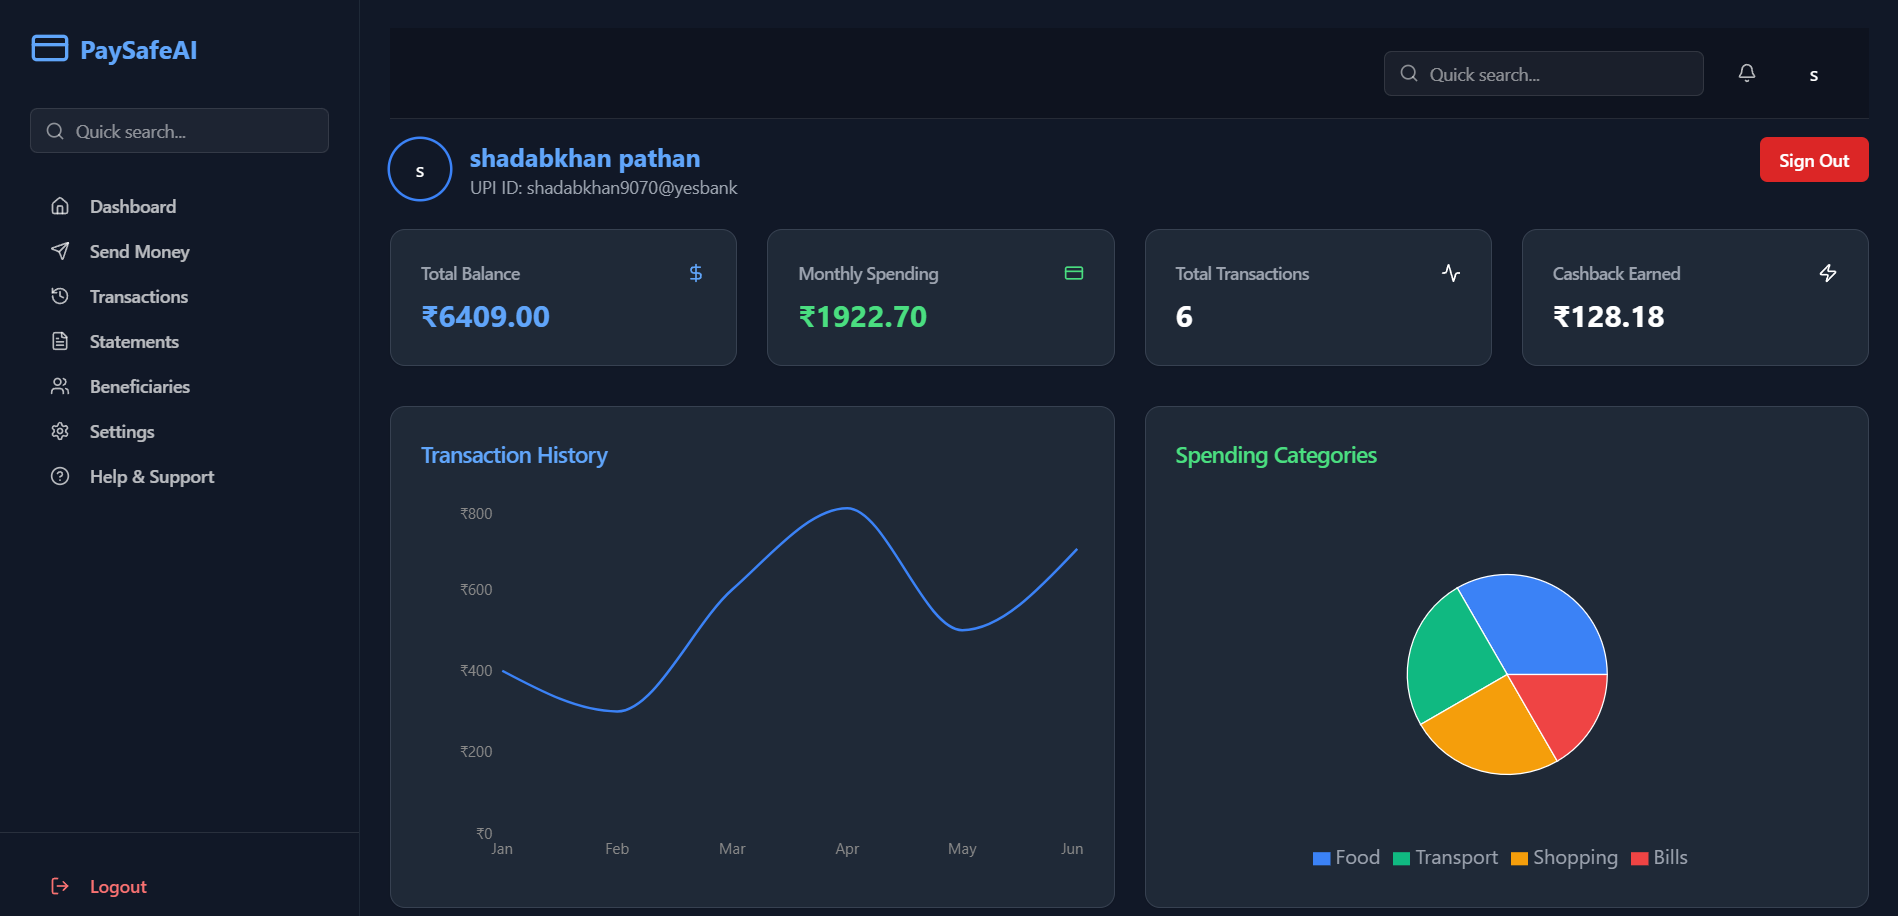1898x916 pixels.
Task: Click the card icon on Monthly Spending
Action: point(1074,273)
